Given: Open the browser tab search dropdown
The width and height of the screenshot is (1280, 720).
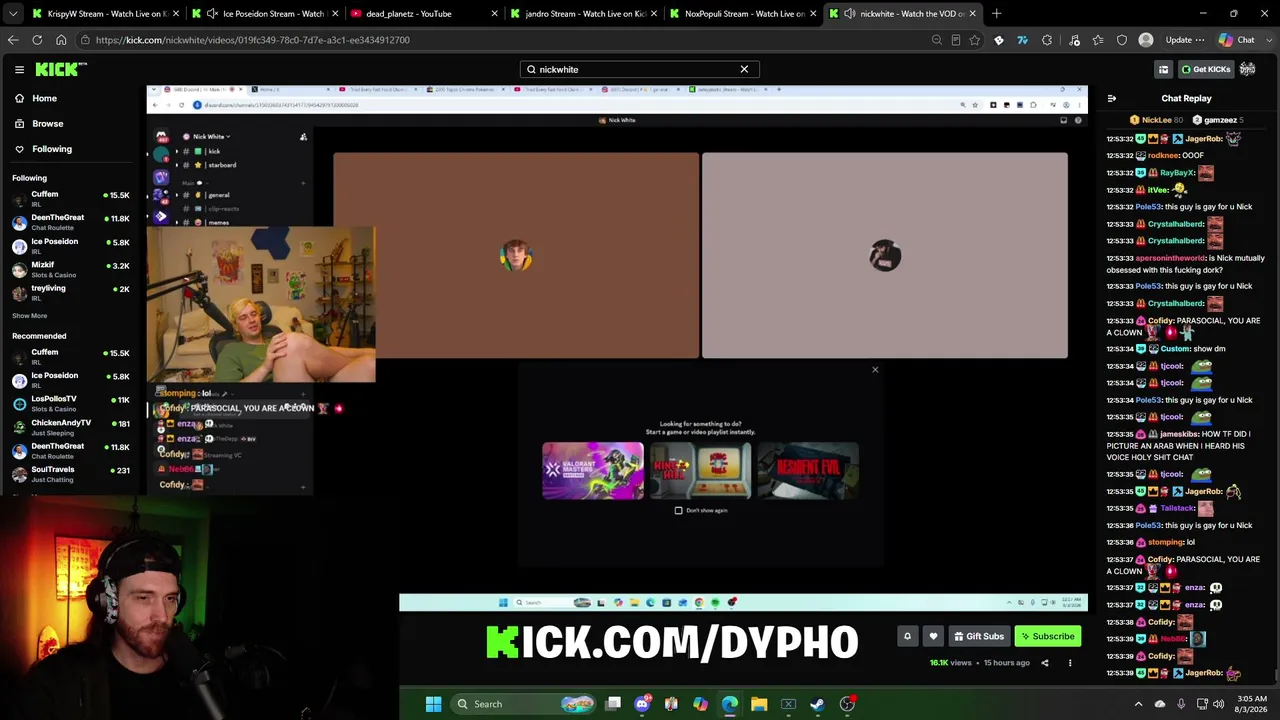Looking at the screenshot, I should coord(11,14).
